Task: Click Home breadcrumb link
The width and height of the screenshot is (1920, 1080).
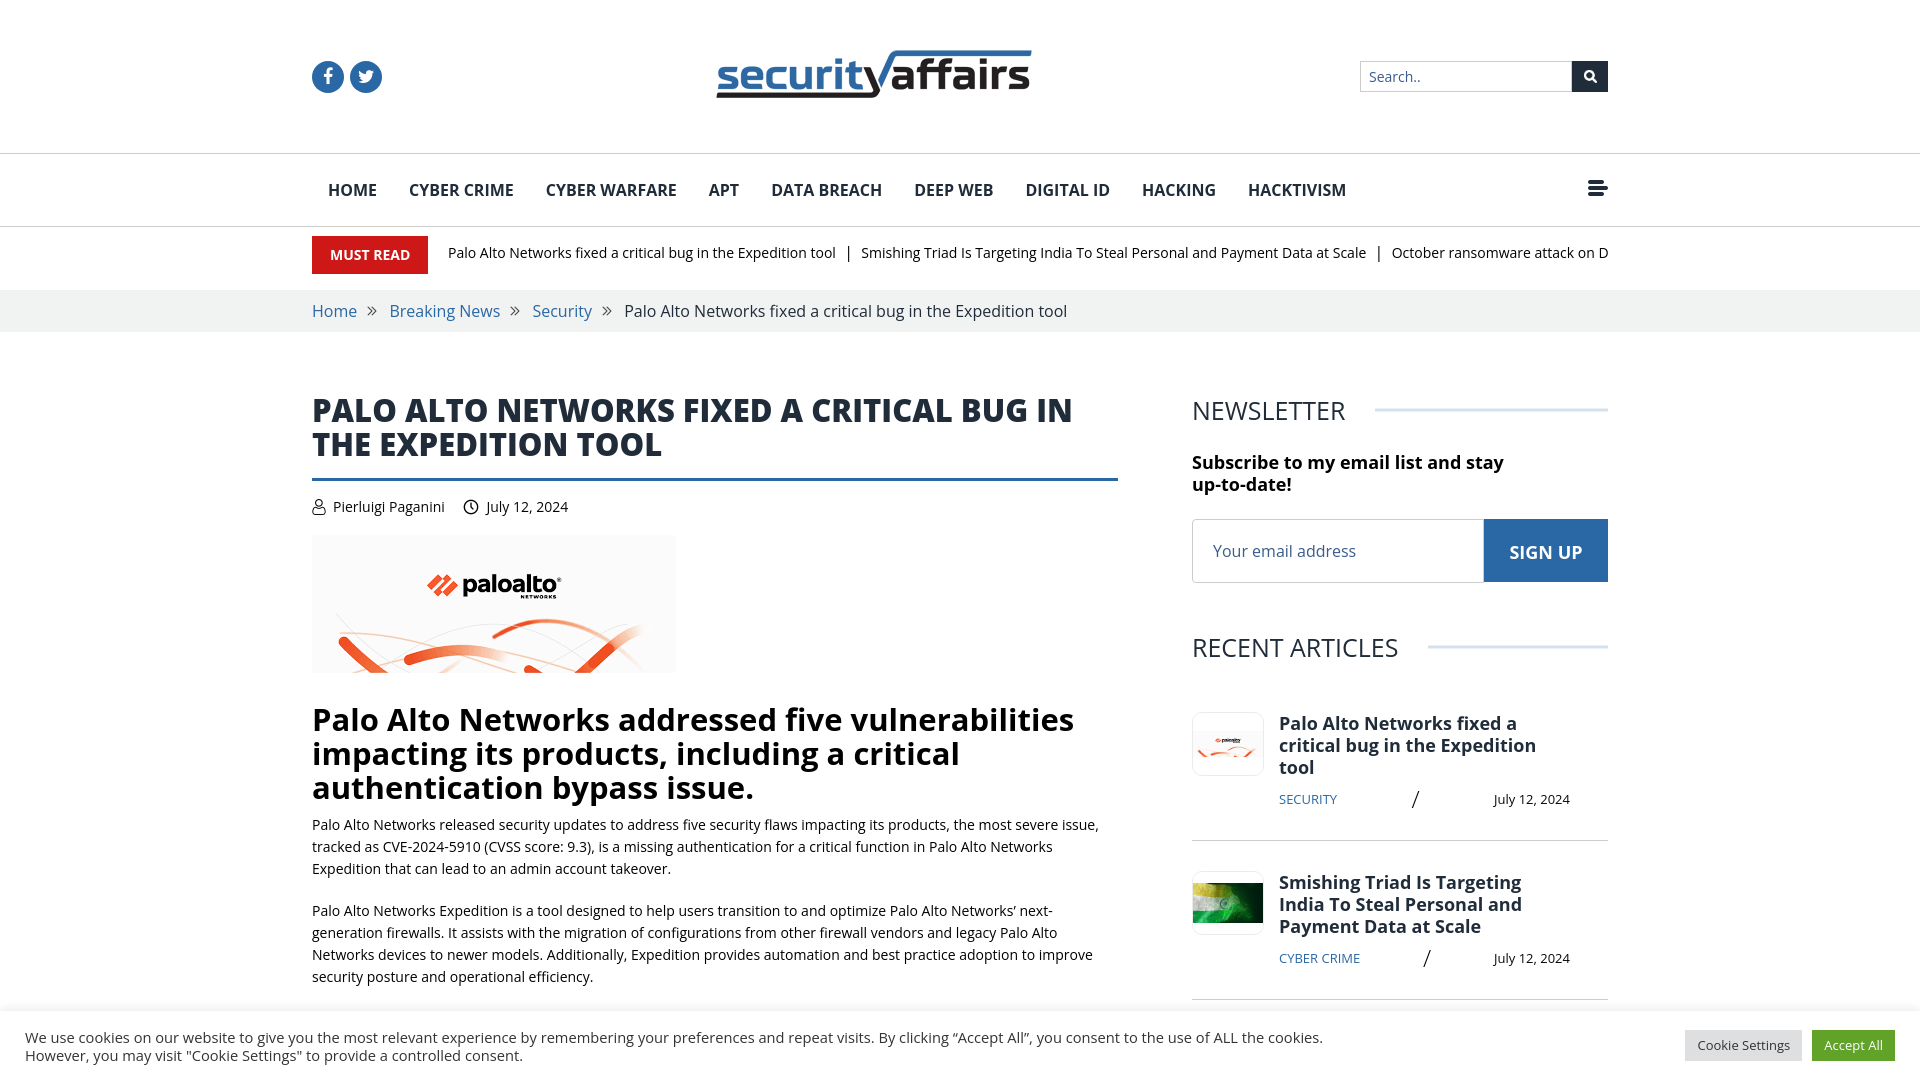Action: pyautogui.click(x=334, y=311)
